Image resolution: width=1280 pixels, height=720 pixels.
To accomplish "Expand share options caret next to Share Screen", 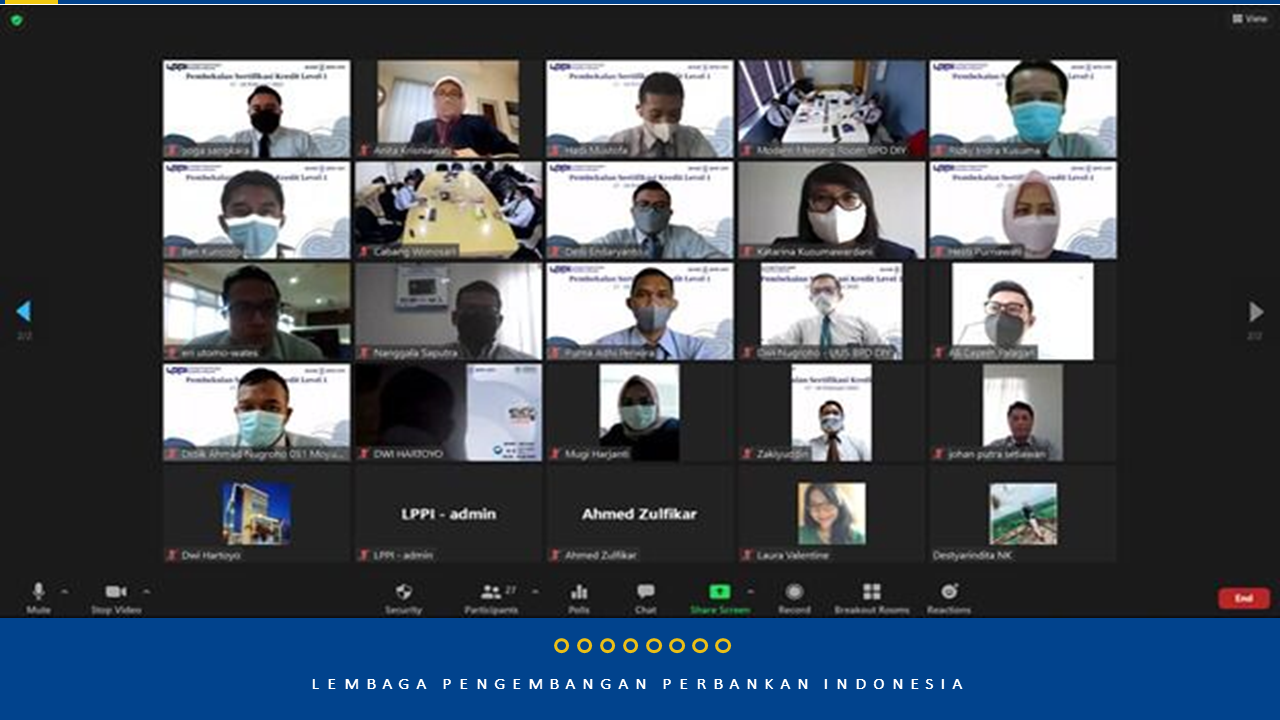I will 750,591.
